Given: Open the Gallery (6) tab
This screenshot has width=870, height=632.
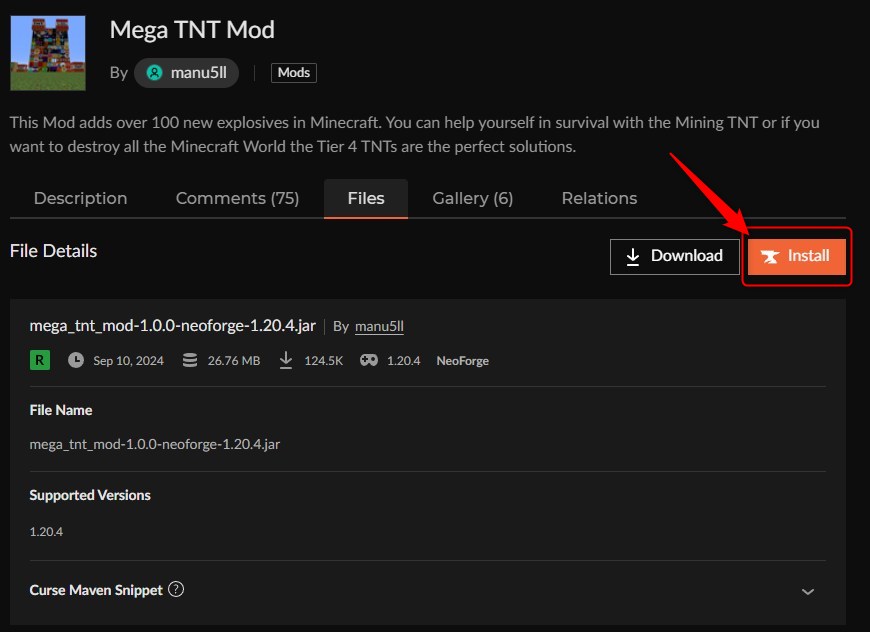Looking at the screenshot, I should coord(472,198).
